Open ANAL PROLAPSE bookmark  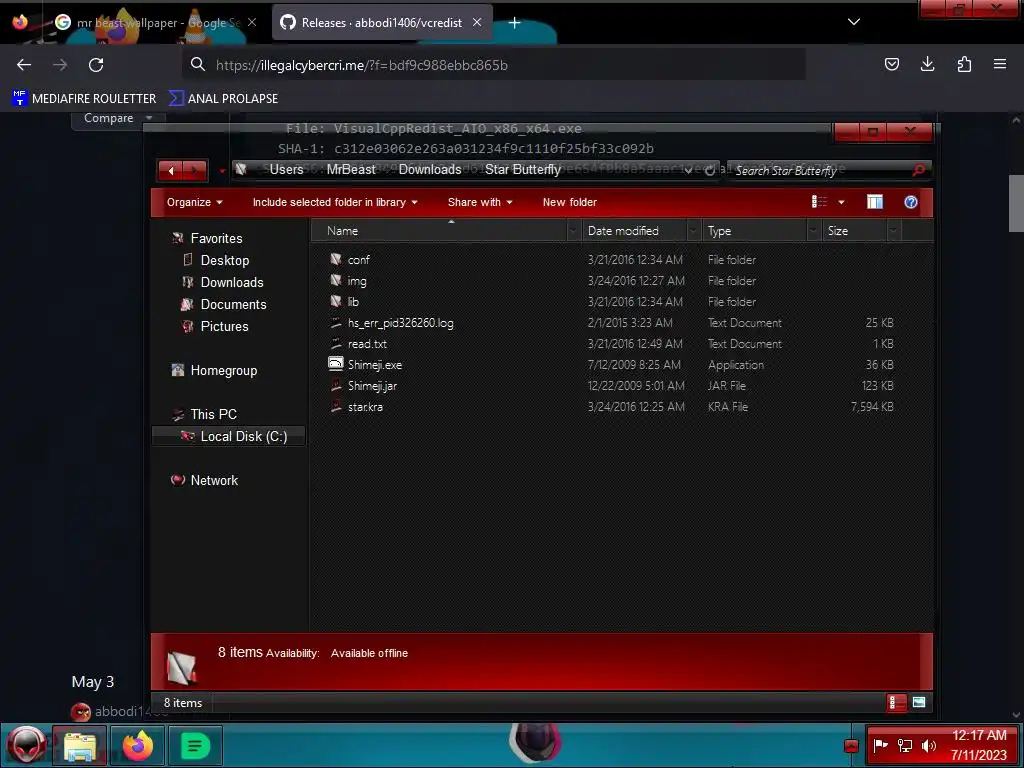[x=223, y=99]
